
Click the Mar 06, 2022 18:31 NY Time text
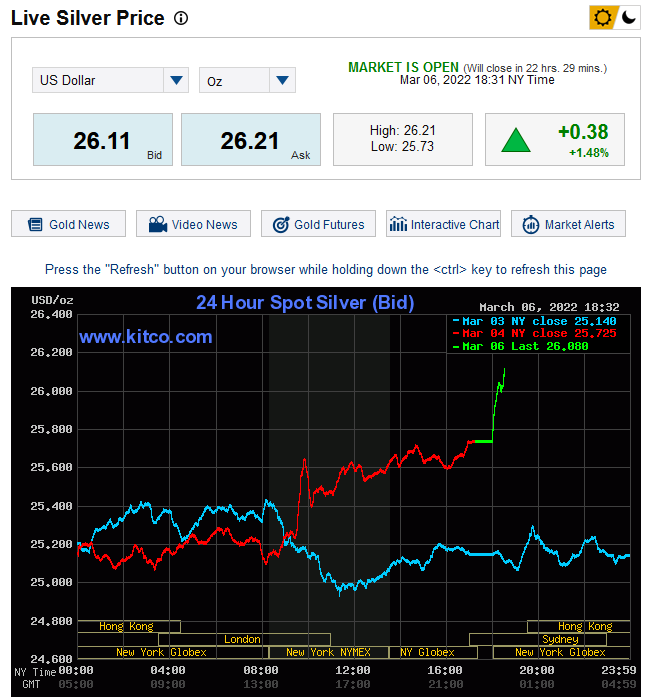click(x=477, y=80)
